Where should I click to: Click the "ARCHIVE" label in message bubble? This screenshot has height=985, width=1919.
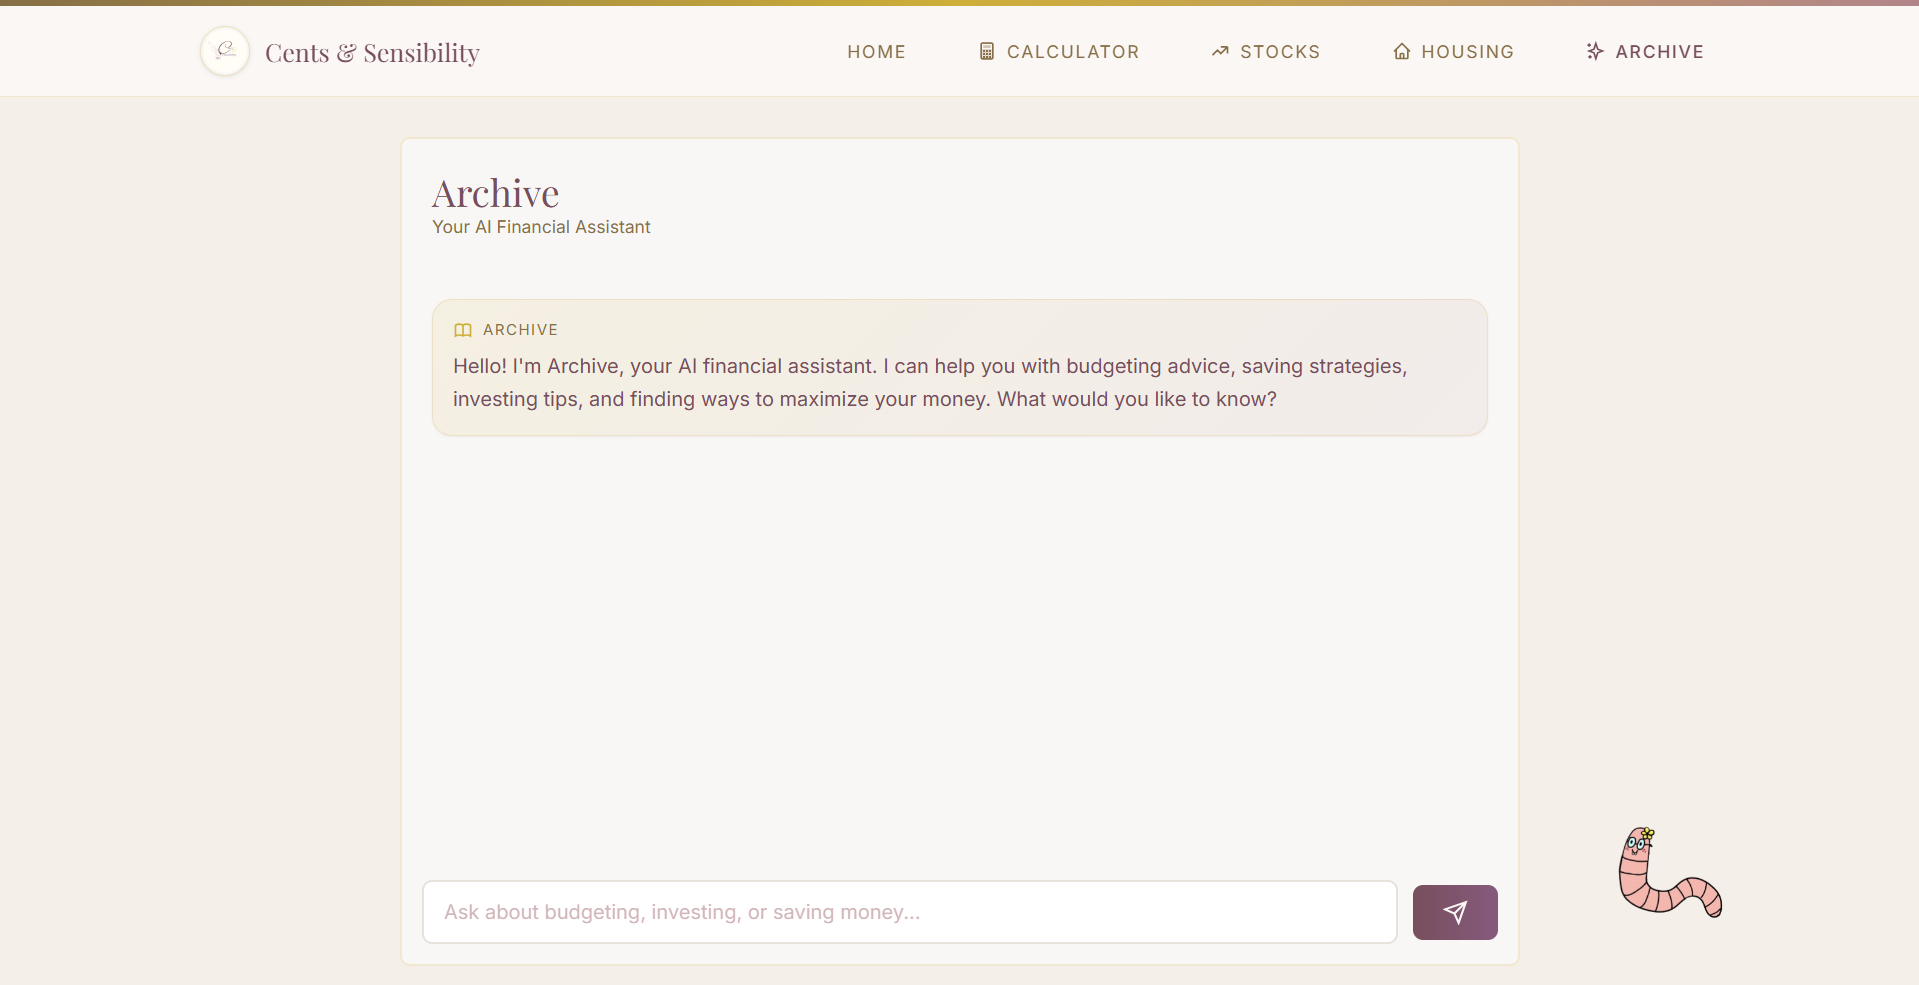(520, 330)
